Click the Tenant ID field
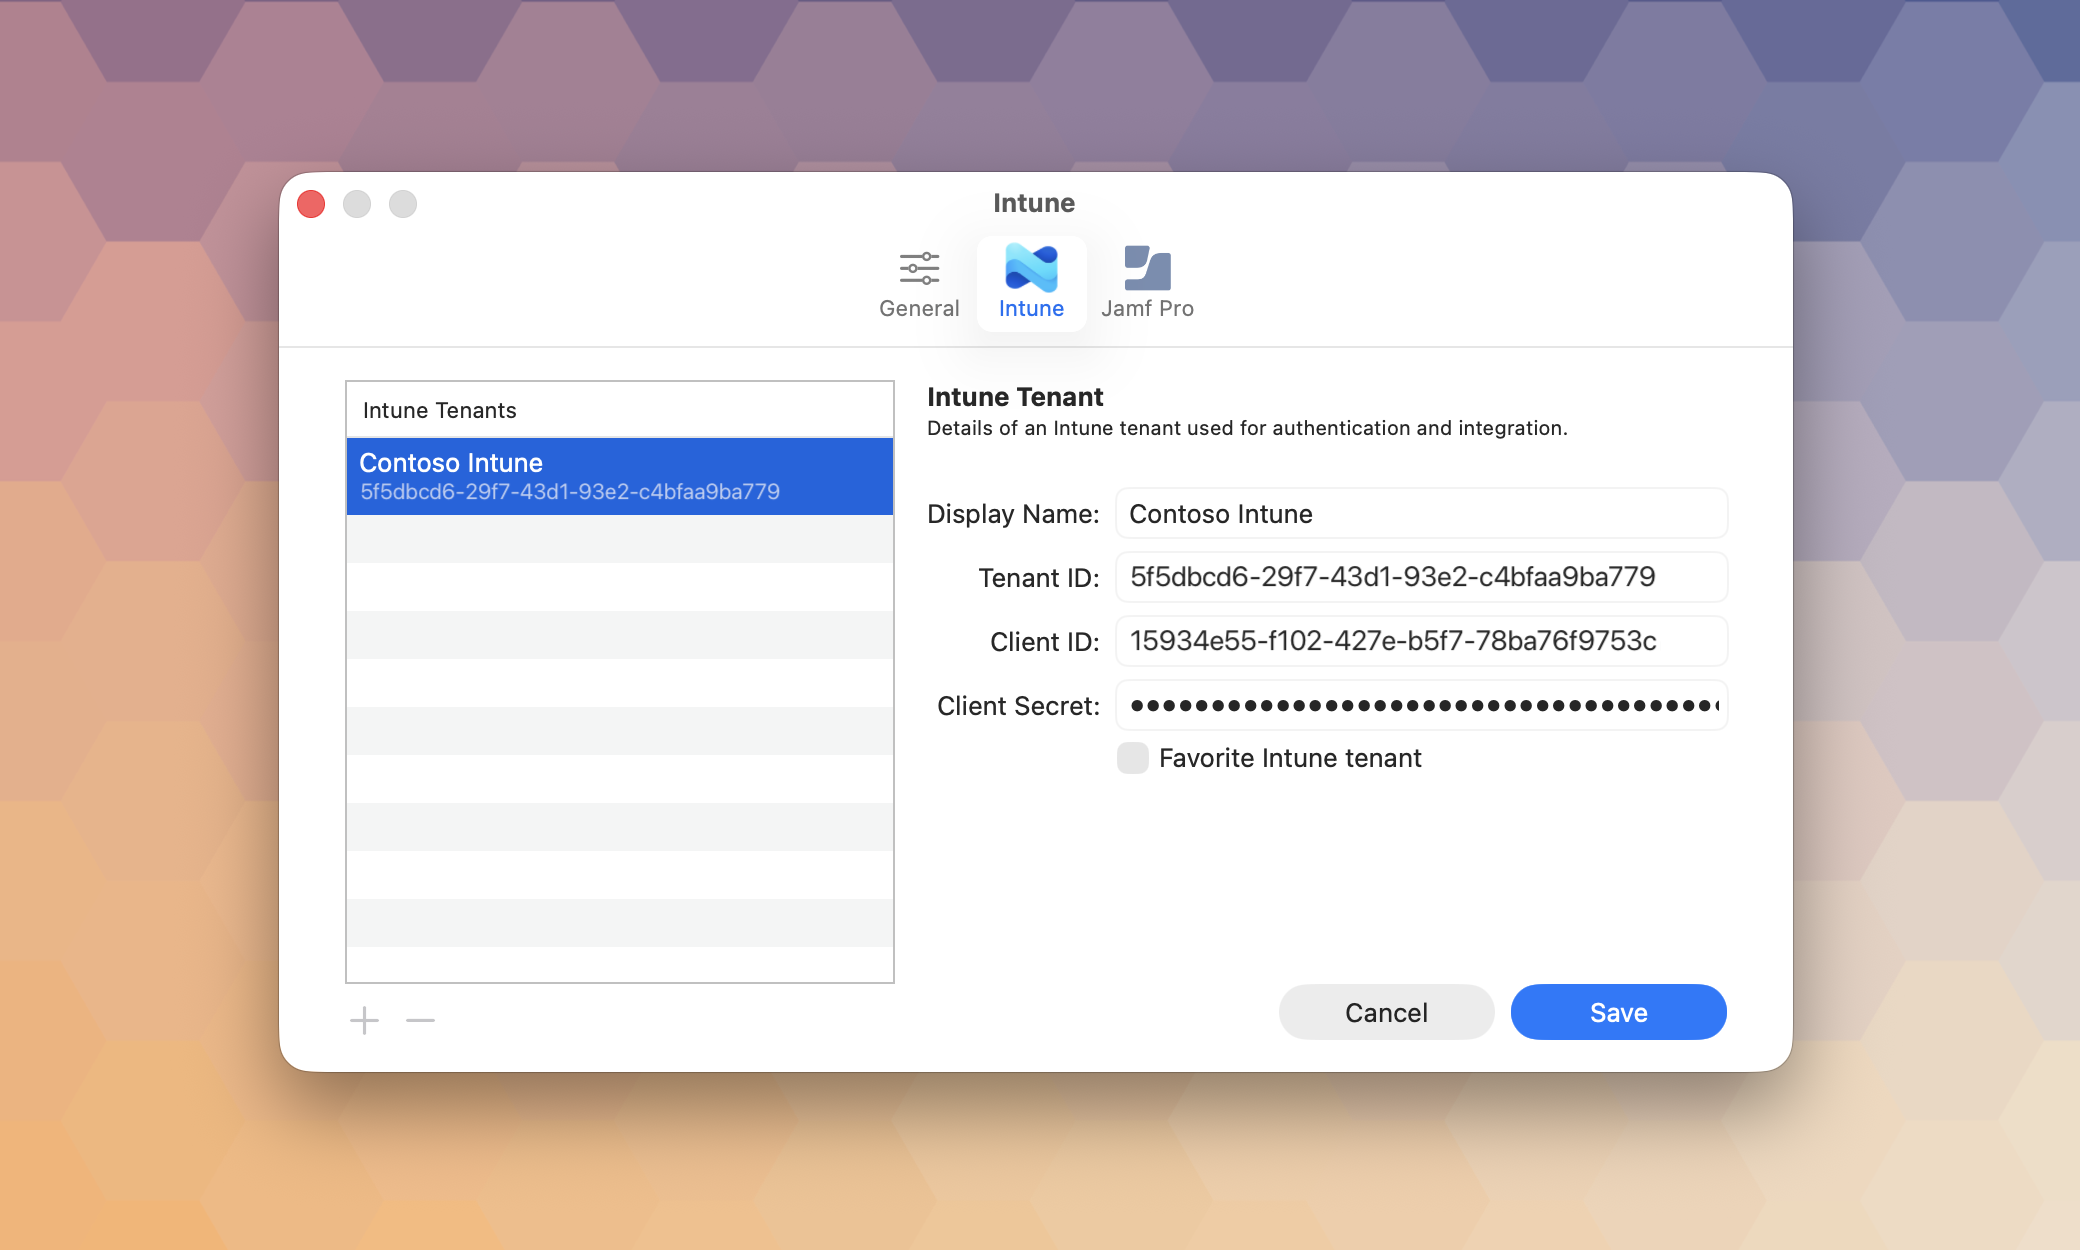This screenshot has height=1250, width=2080. point(1421,577)
